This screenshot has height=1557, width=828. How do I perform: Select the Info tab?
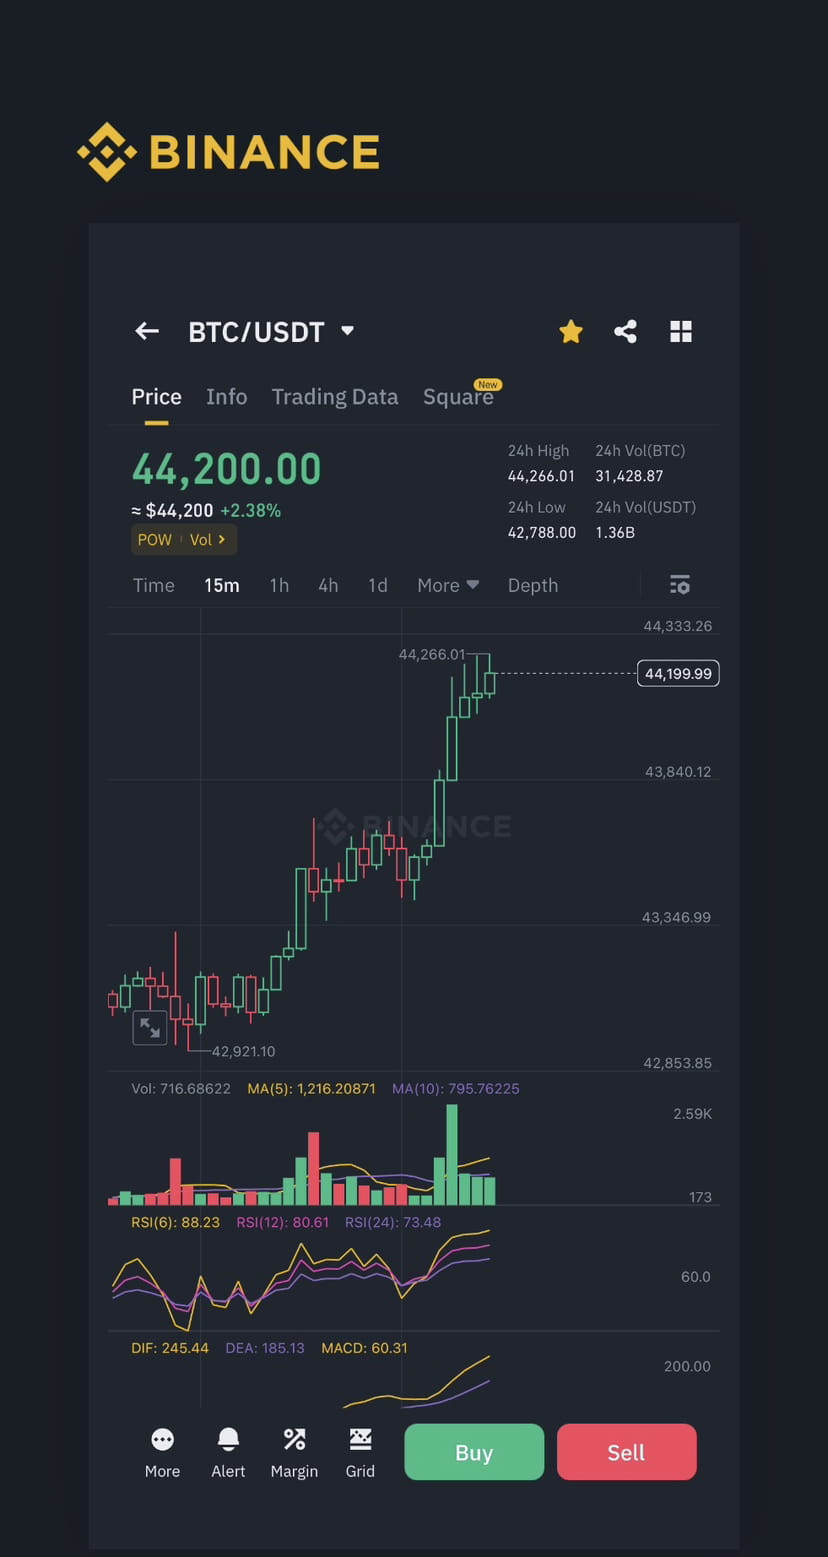tap(226, 396)
